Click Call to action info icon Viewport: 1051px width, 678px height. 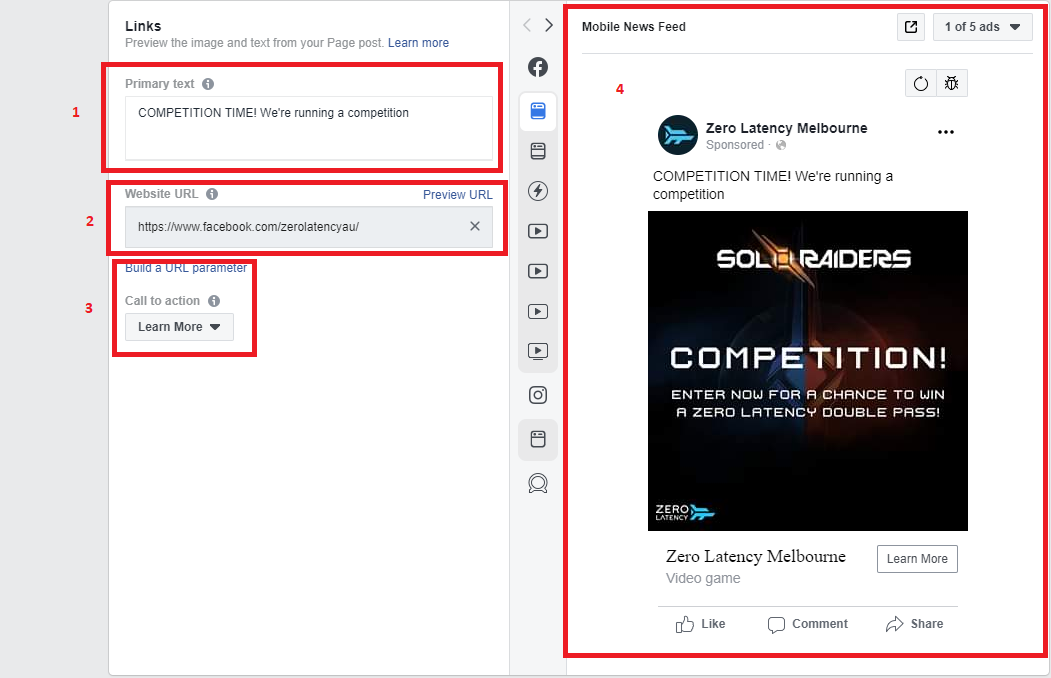[x=214, y=301]
